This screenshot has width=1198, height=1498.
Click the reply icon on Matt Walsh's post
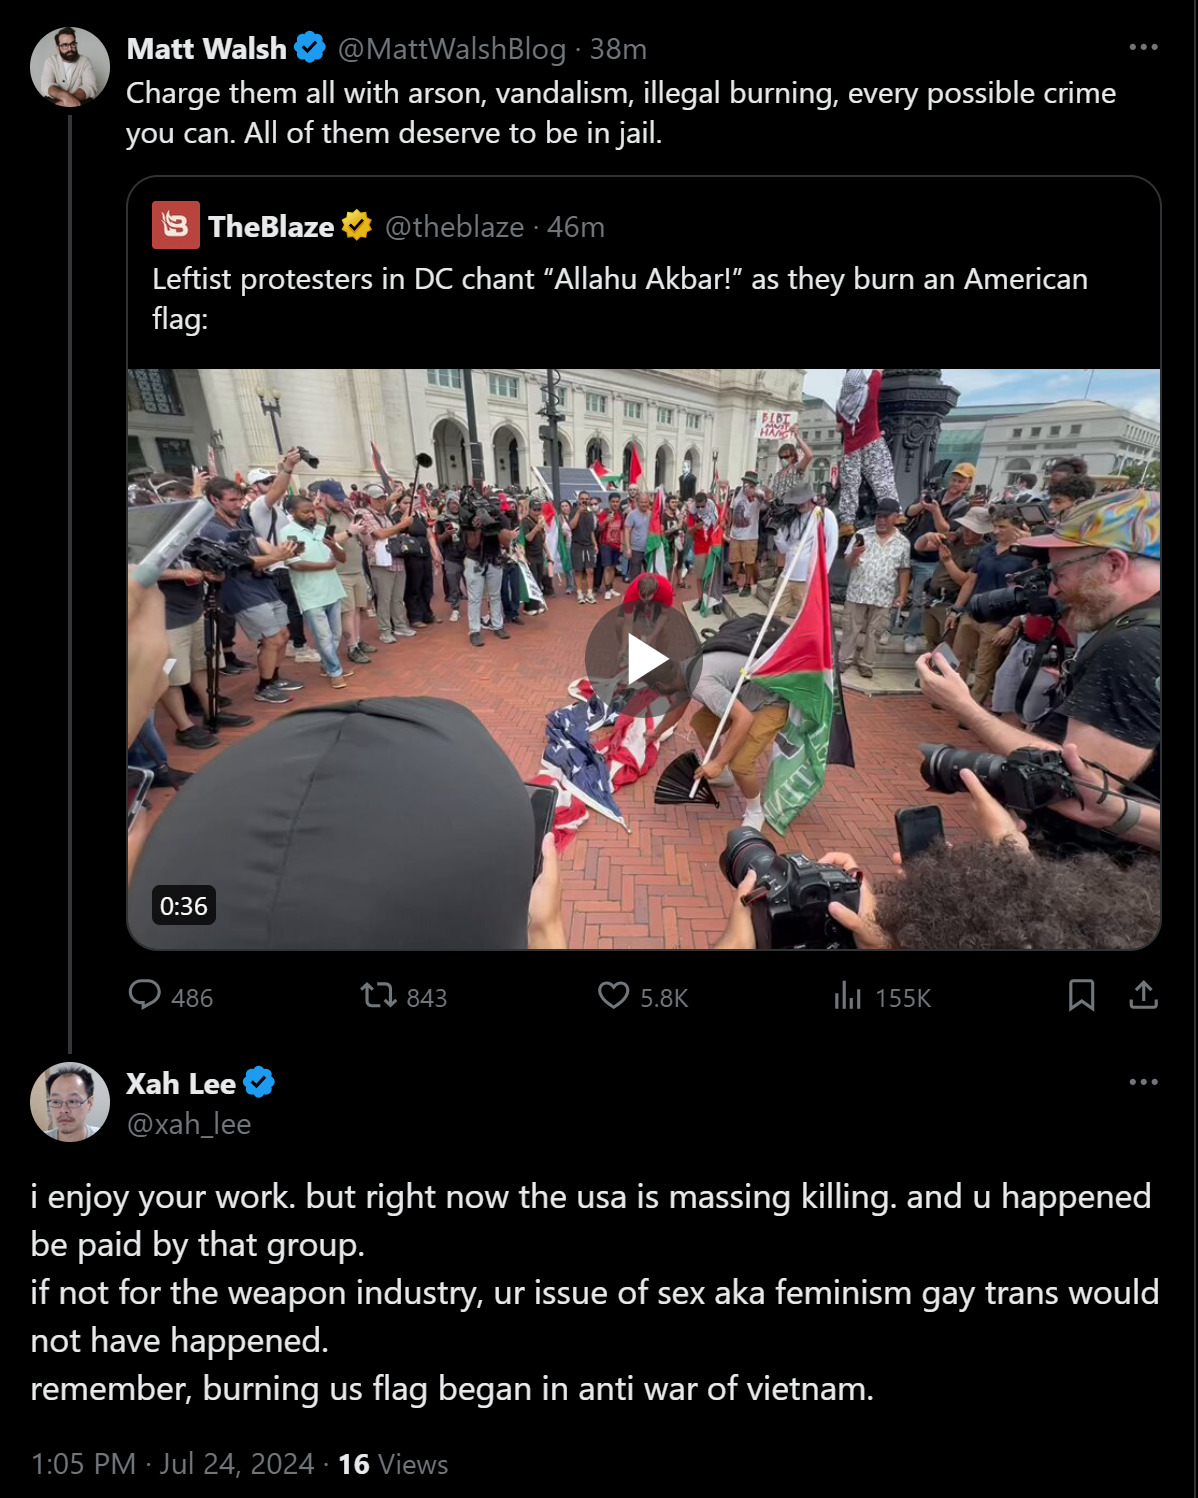point(145,995)
